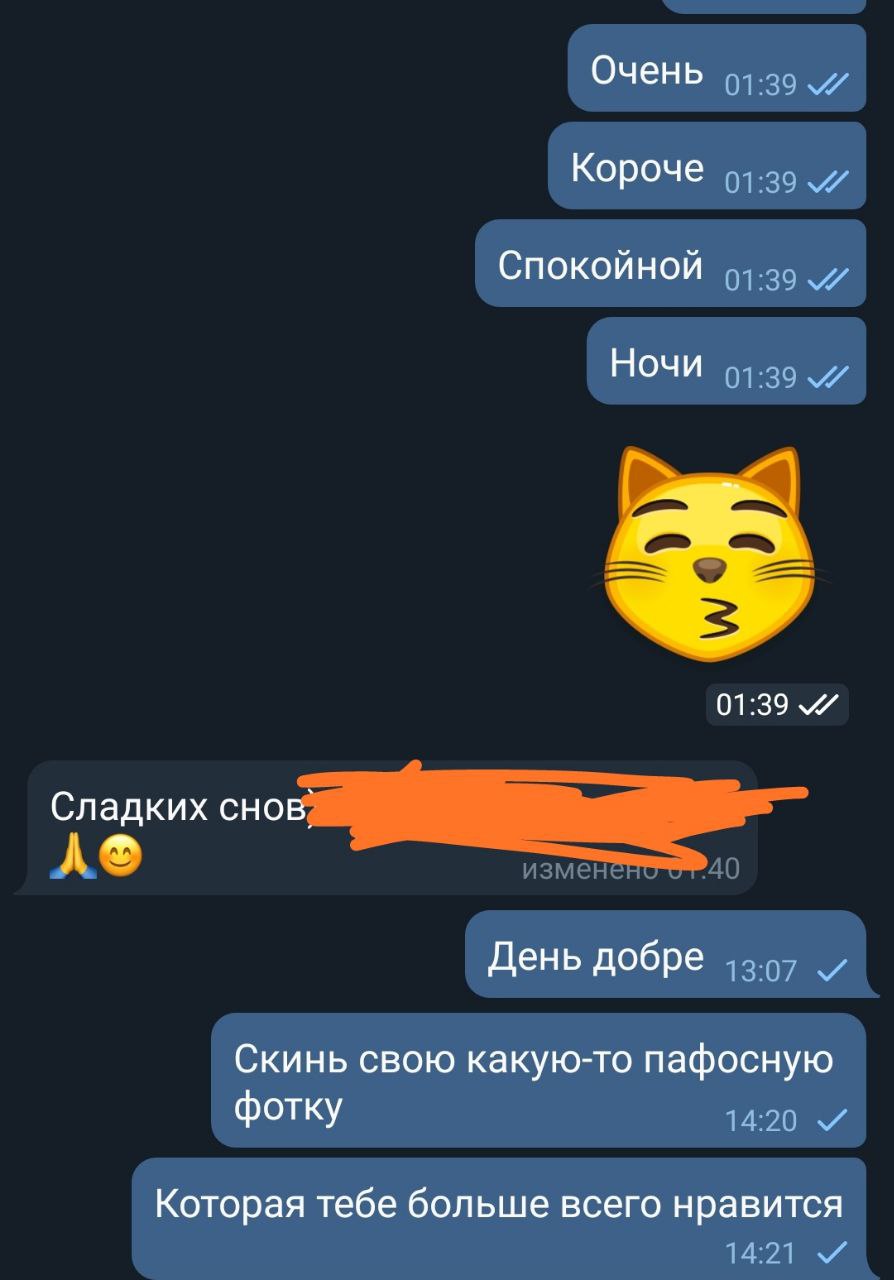Select 'Которая тебе больше всего нравится' message
This screenshot has height=1280, width=894.
(x=499, y=1219)
